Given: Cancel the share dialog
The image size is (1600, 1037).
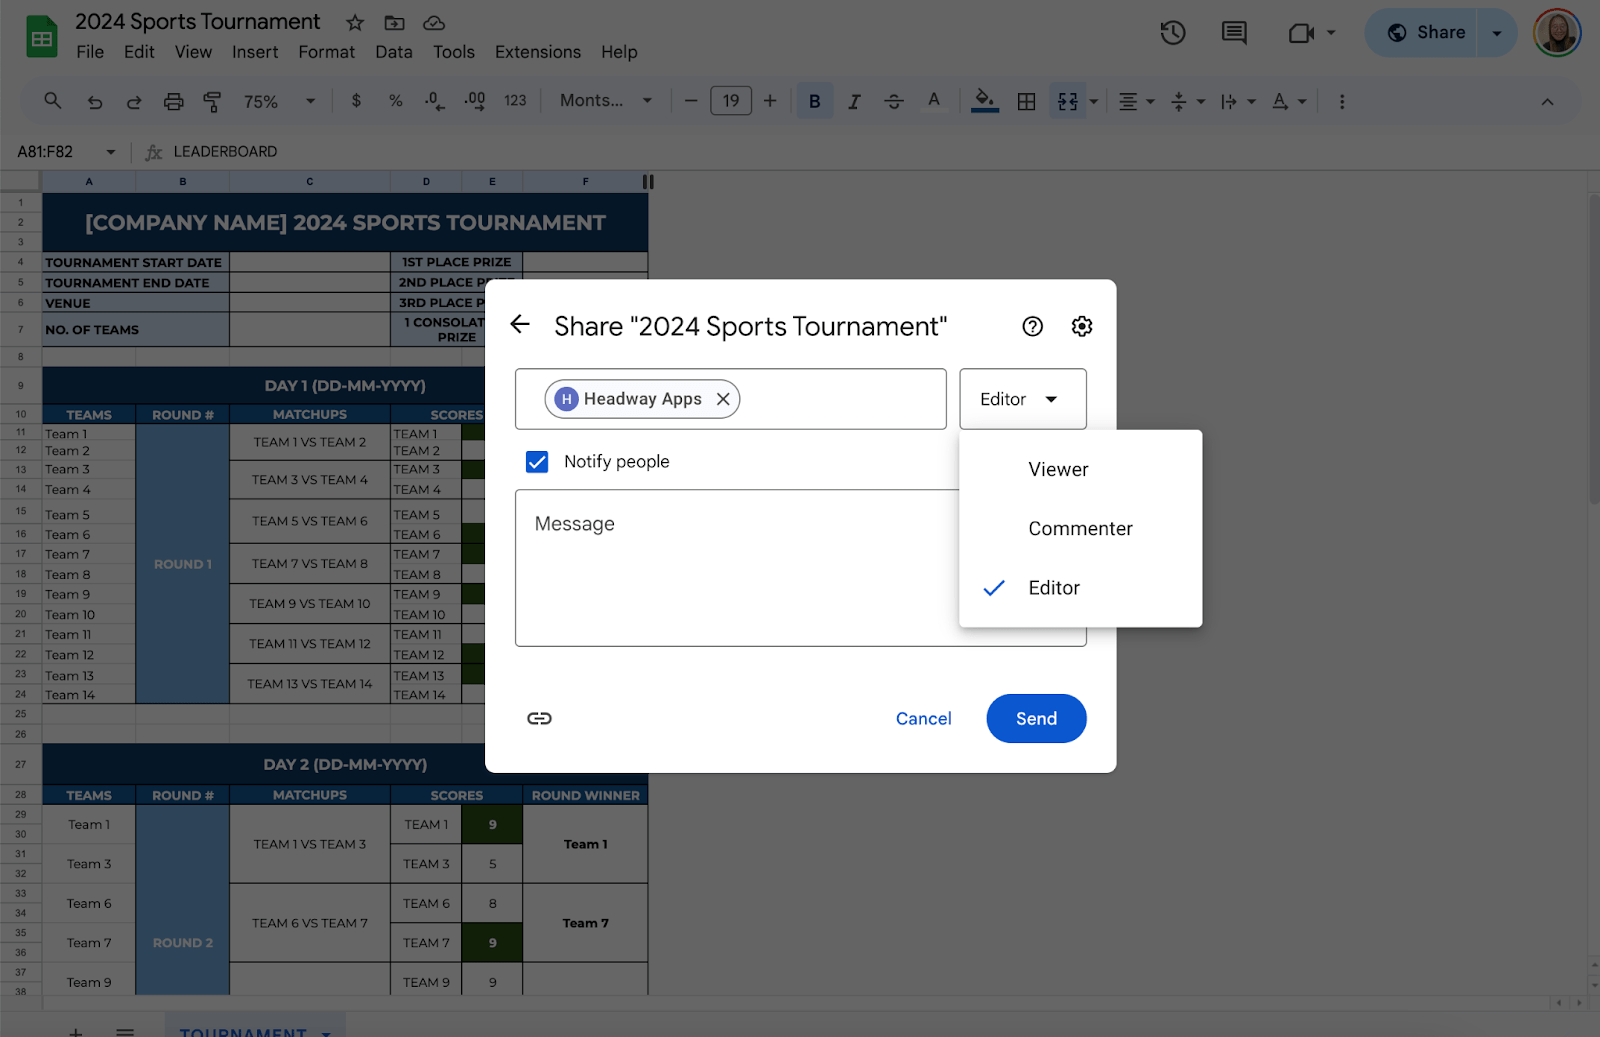Looking at the screenshot, I should coord(923,719).
